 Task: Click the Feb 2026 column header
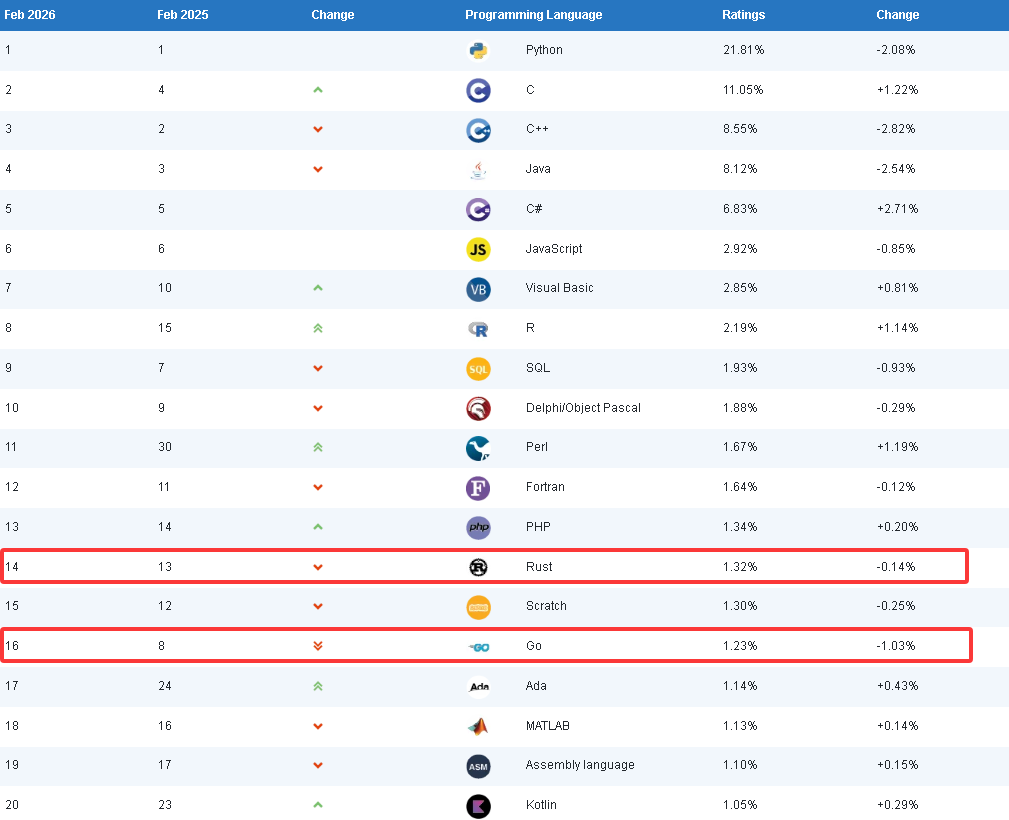pos(30,15)
